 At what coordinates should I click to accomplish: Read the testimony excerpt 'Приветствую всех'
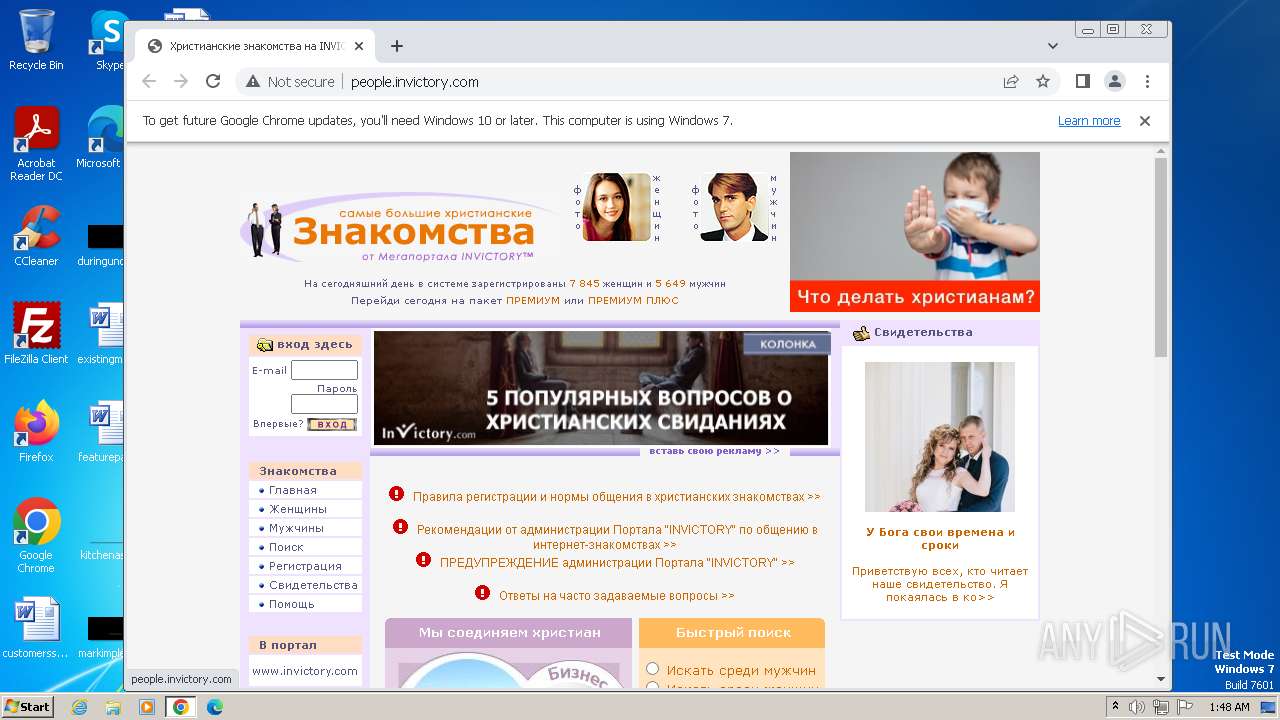[940, 584]
